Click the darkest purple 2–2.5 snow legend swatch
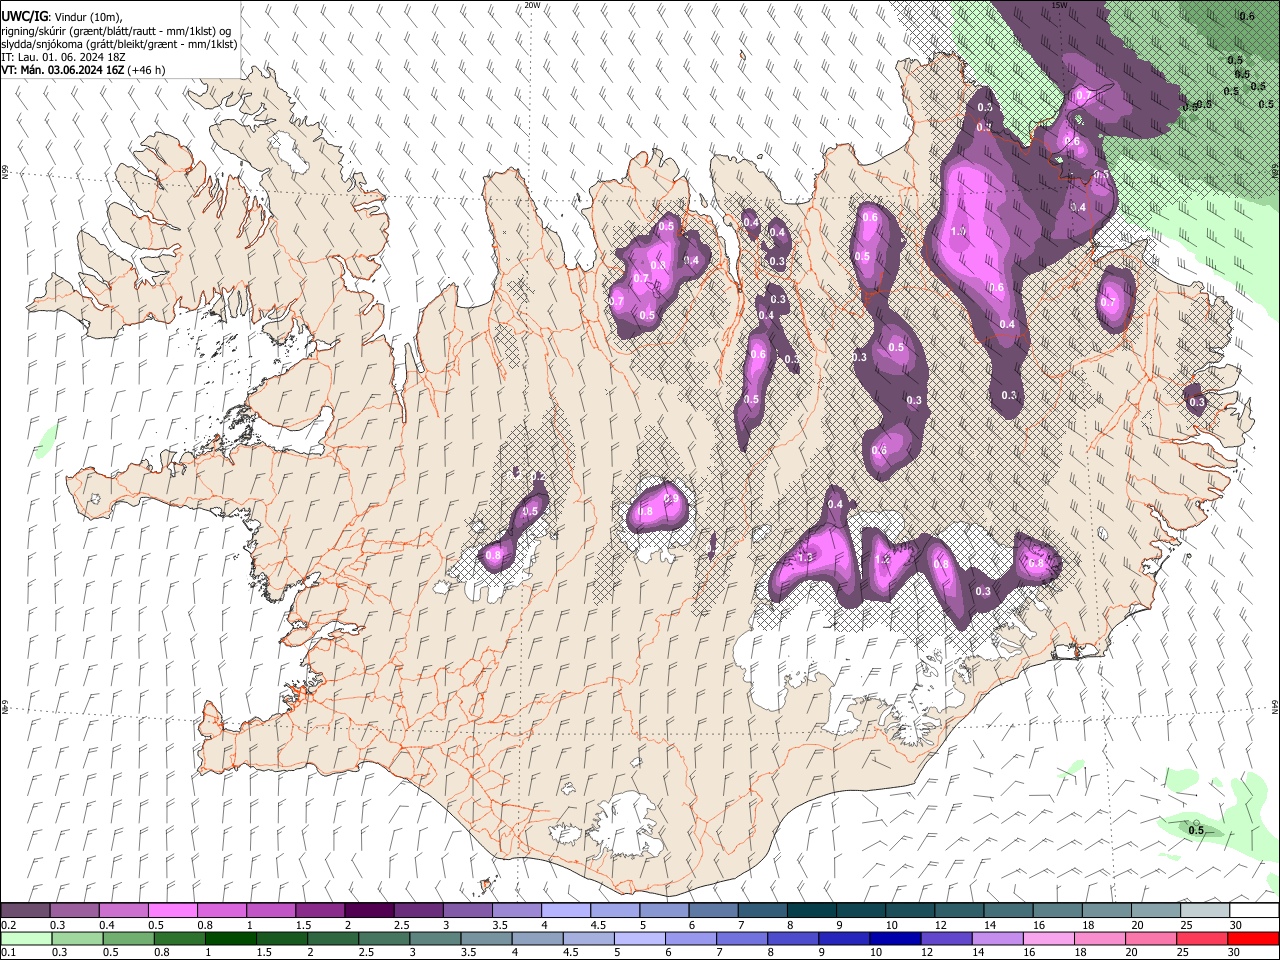Viewport: 1280px width, 960px height. coord(369,911)
